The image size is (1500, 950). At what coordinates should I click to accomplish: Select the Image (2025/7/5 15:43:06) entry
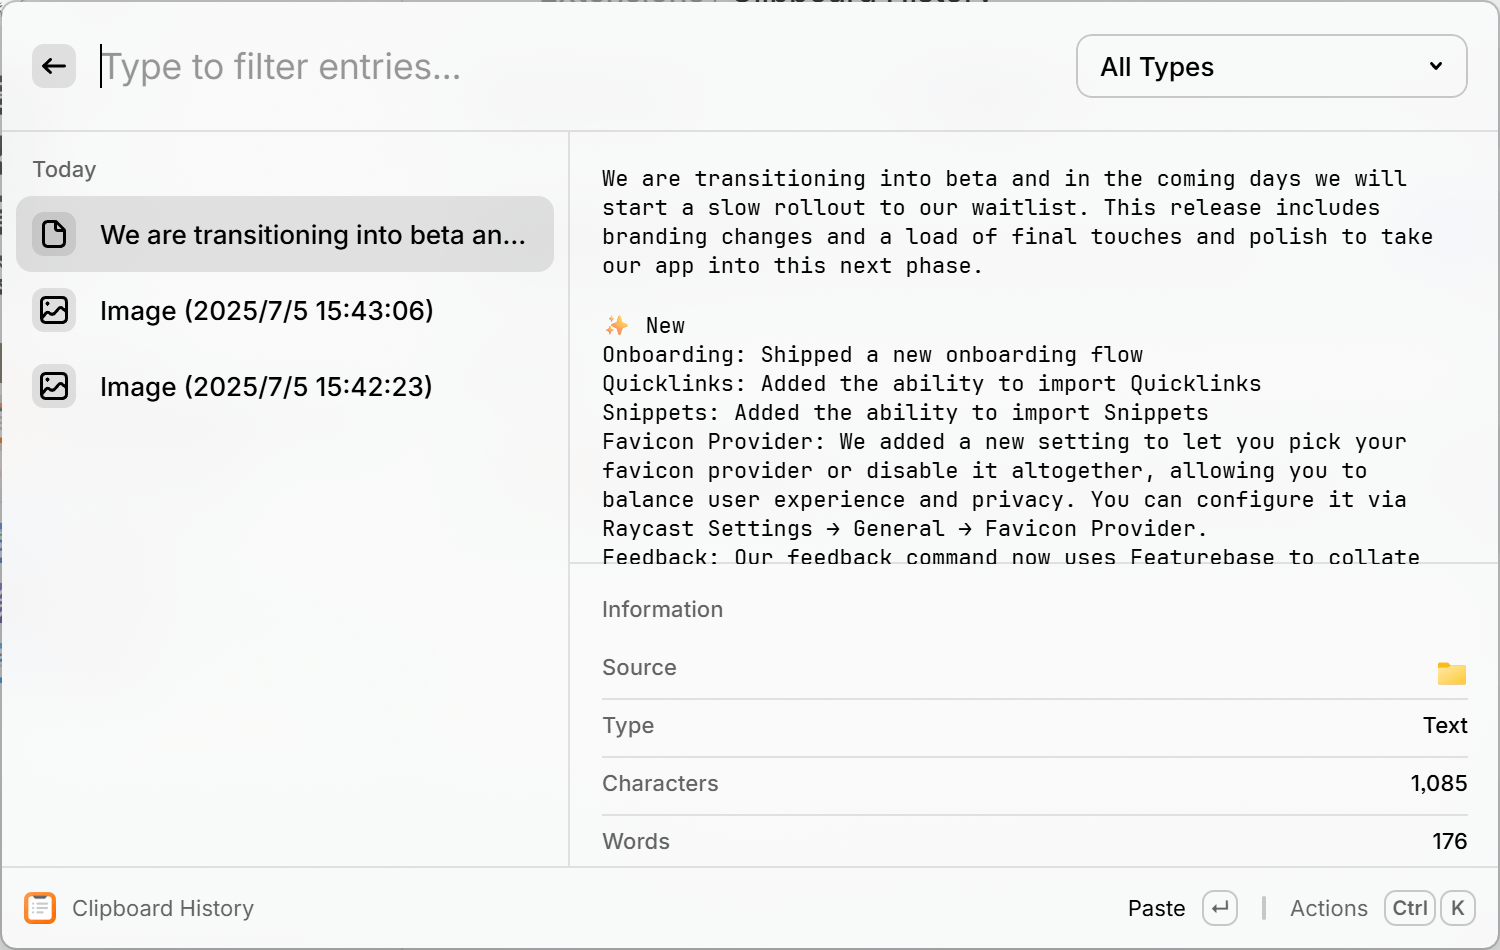tap(285, 310)
